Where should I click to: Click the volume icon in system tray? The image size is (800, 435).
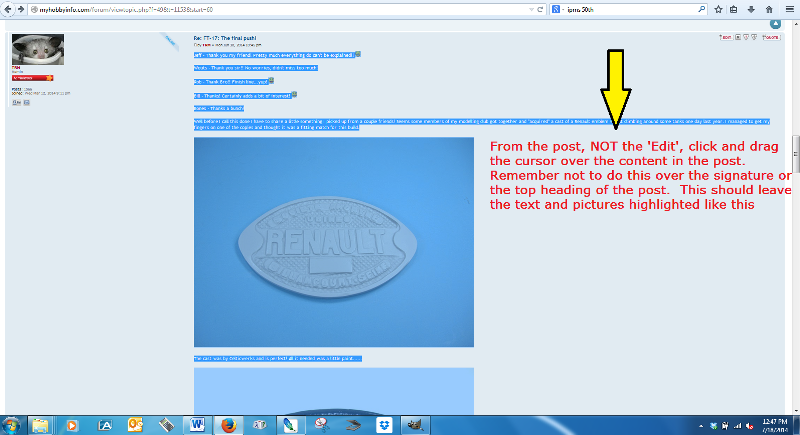click(x=750, y=426)
